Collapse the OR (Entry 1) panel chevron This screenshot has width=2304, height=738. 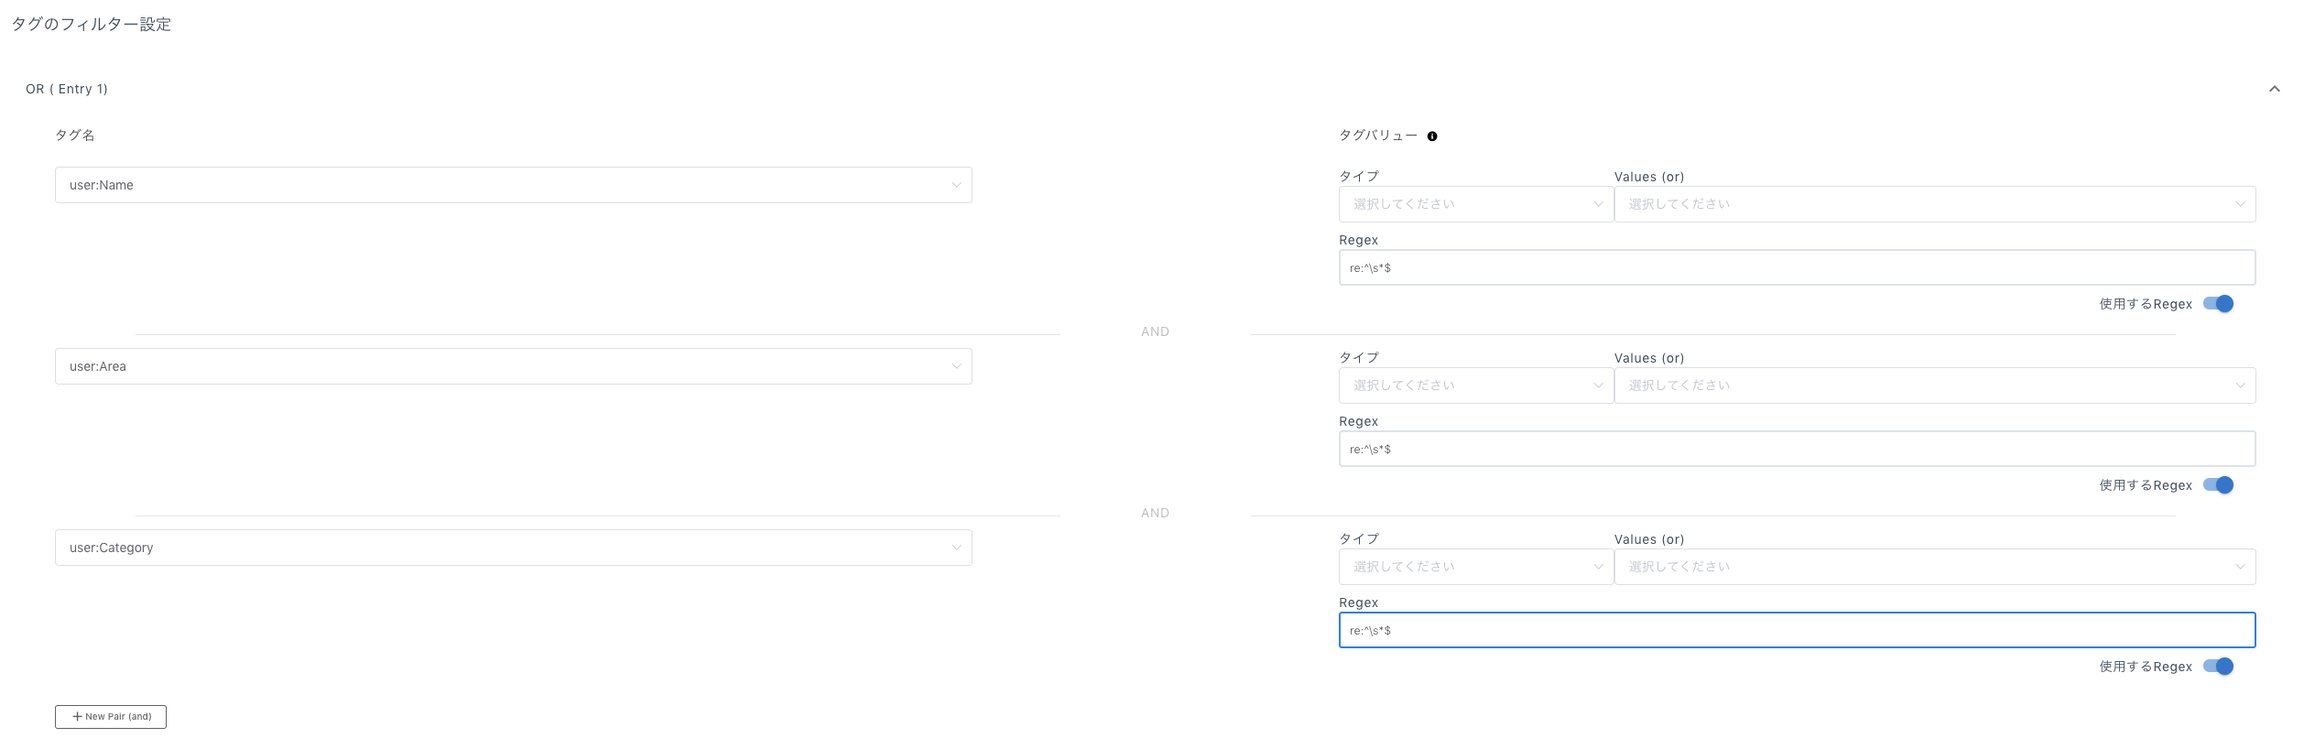coord(2274,89)
